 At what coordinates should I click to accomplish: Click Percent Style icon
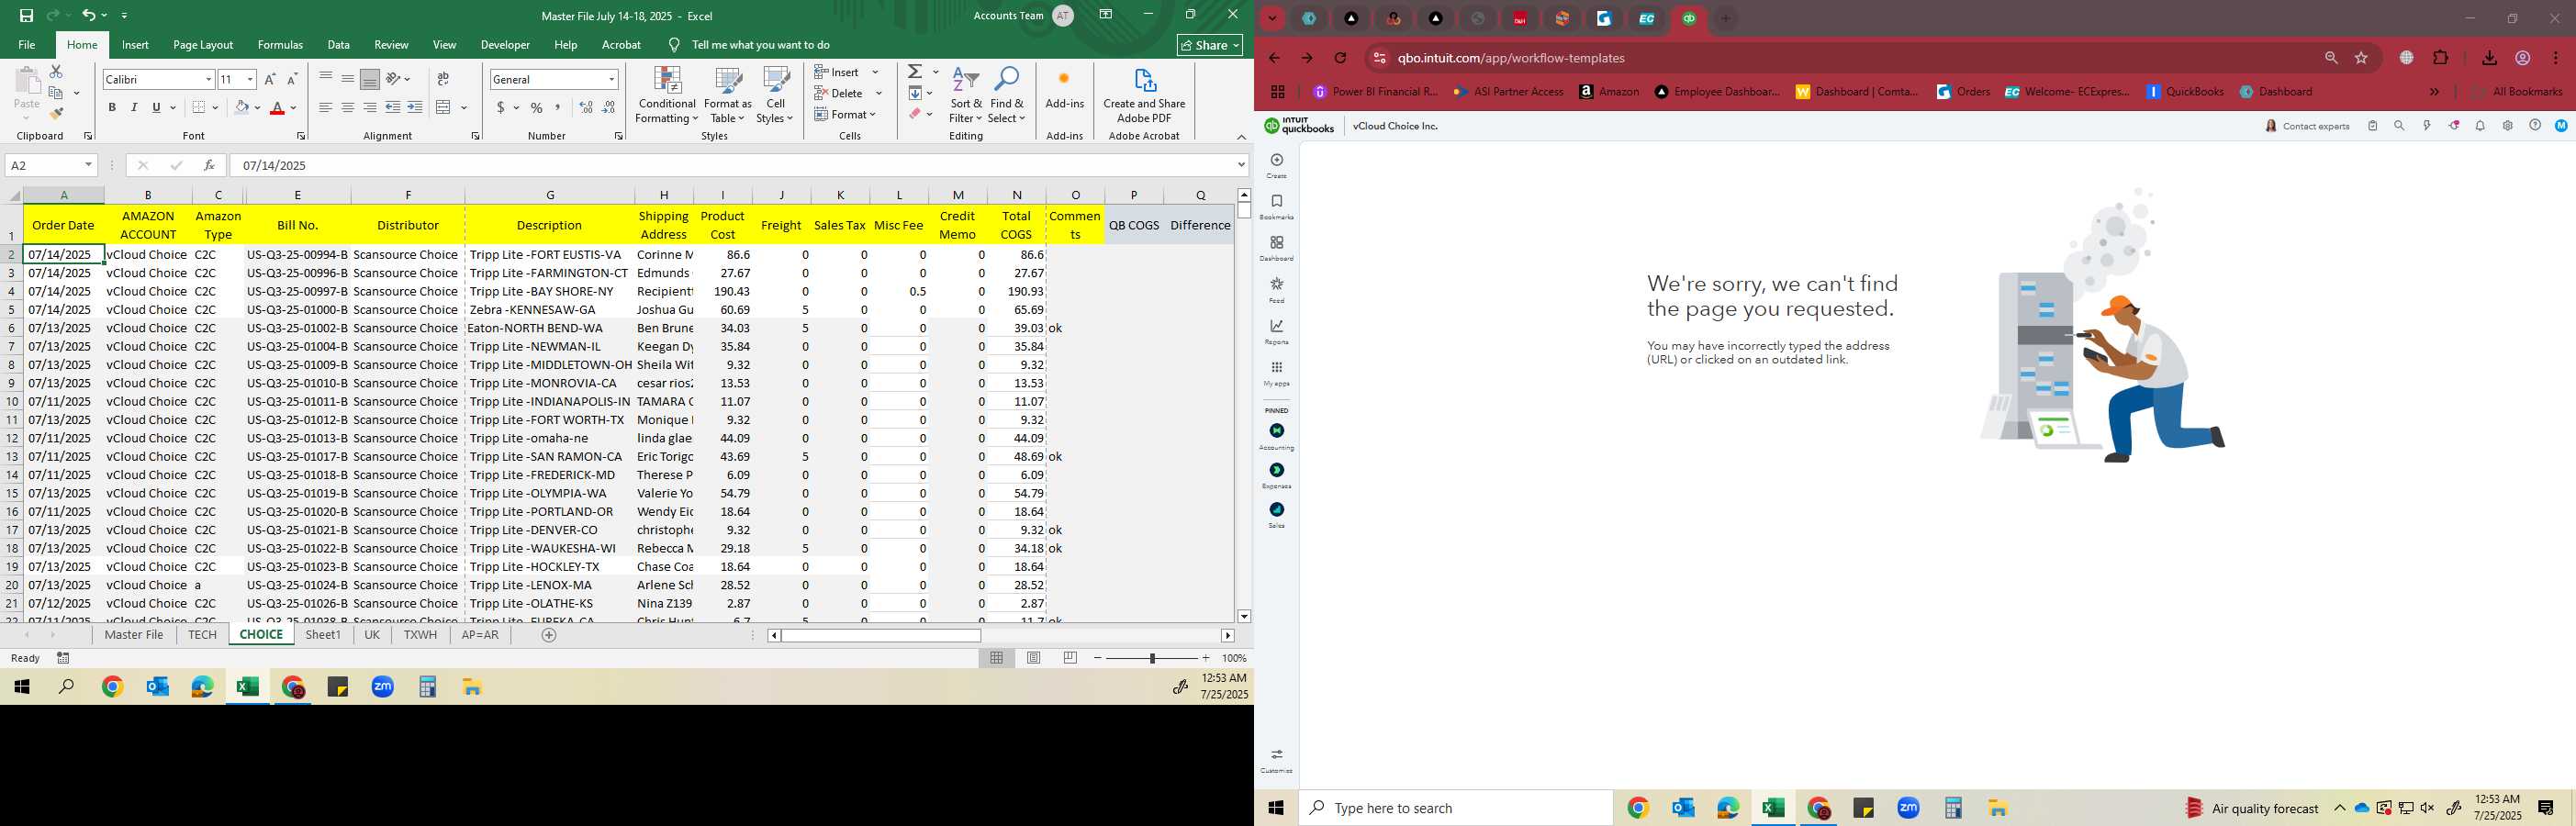(x=537, y=108)
